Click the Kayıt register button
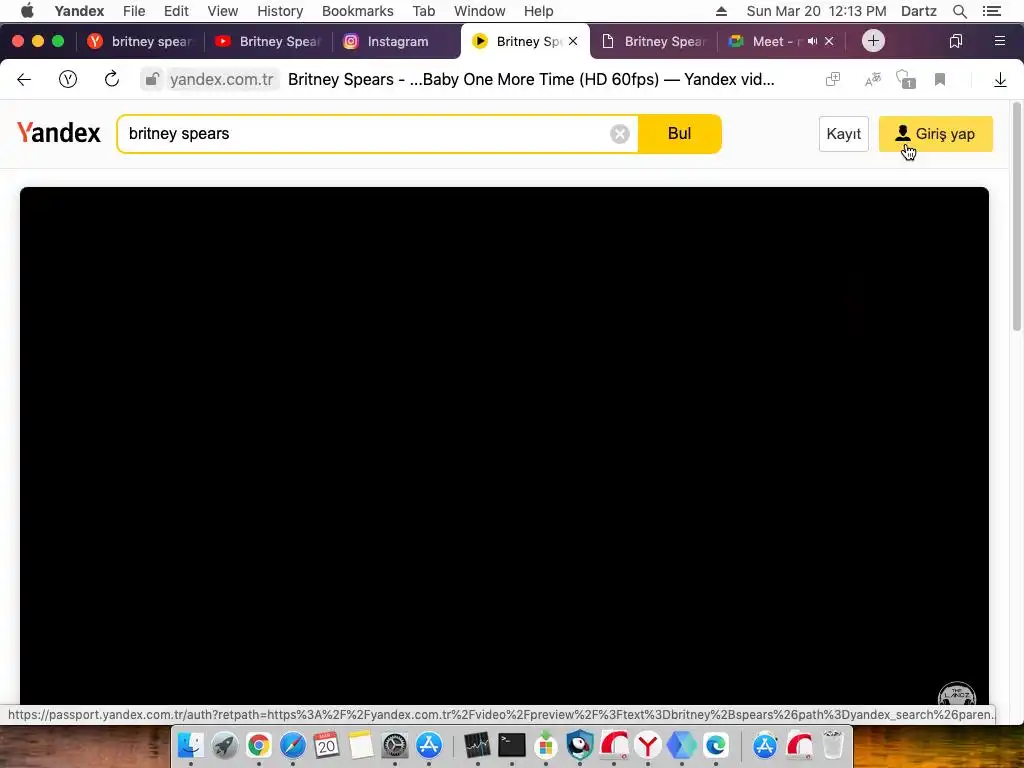The image size is (1024, 768). 844,134
